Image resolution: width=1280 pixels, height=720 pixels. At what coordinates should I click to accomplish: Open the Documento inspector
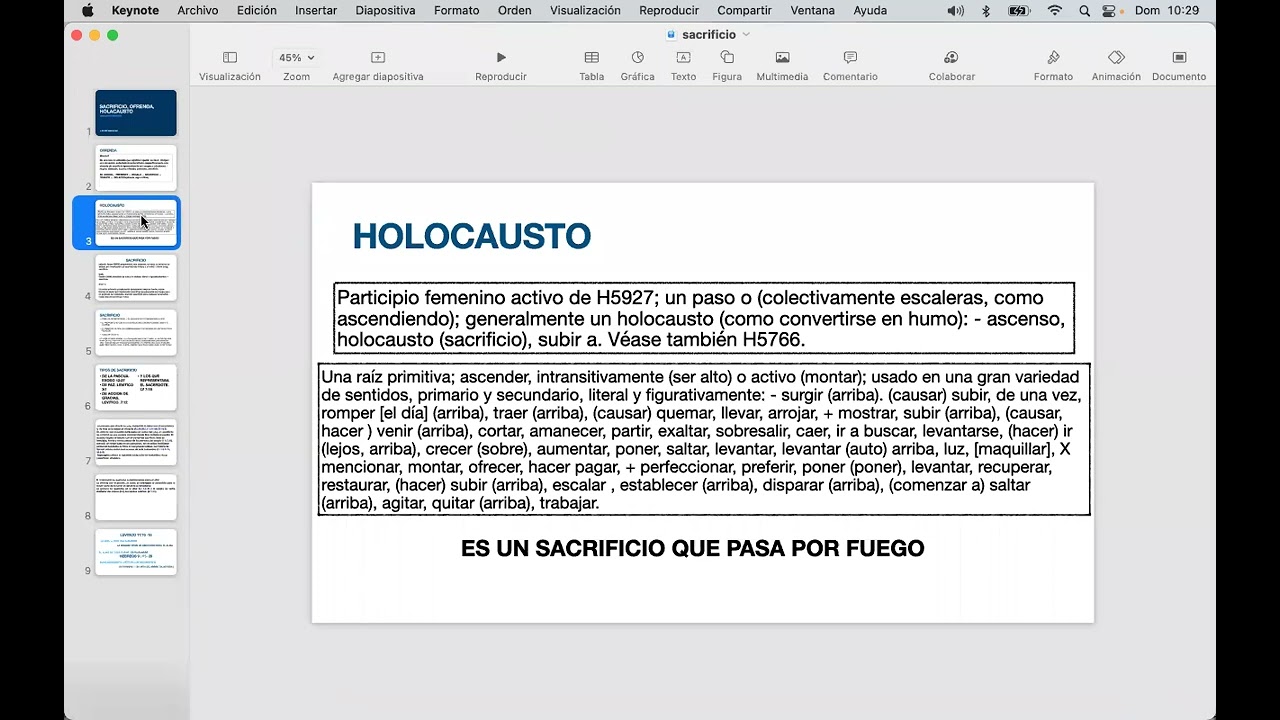coord(1179,66)
